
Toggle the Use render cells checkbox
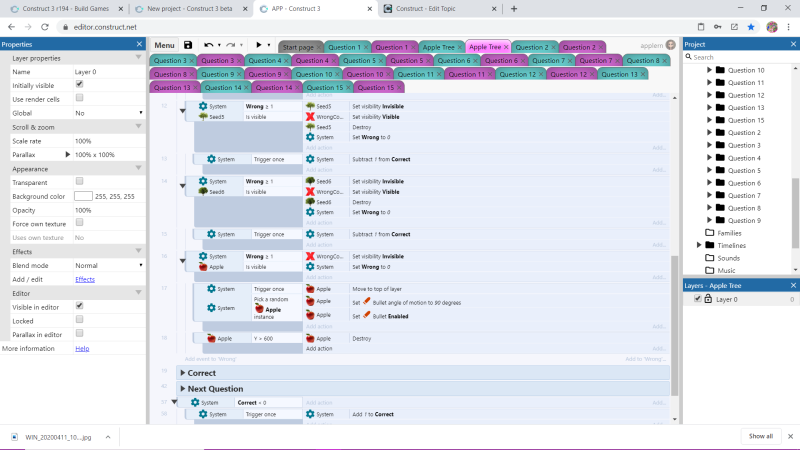(79, 97)
